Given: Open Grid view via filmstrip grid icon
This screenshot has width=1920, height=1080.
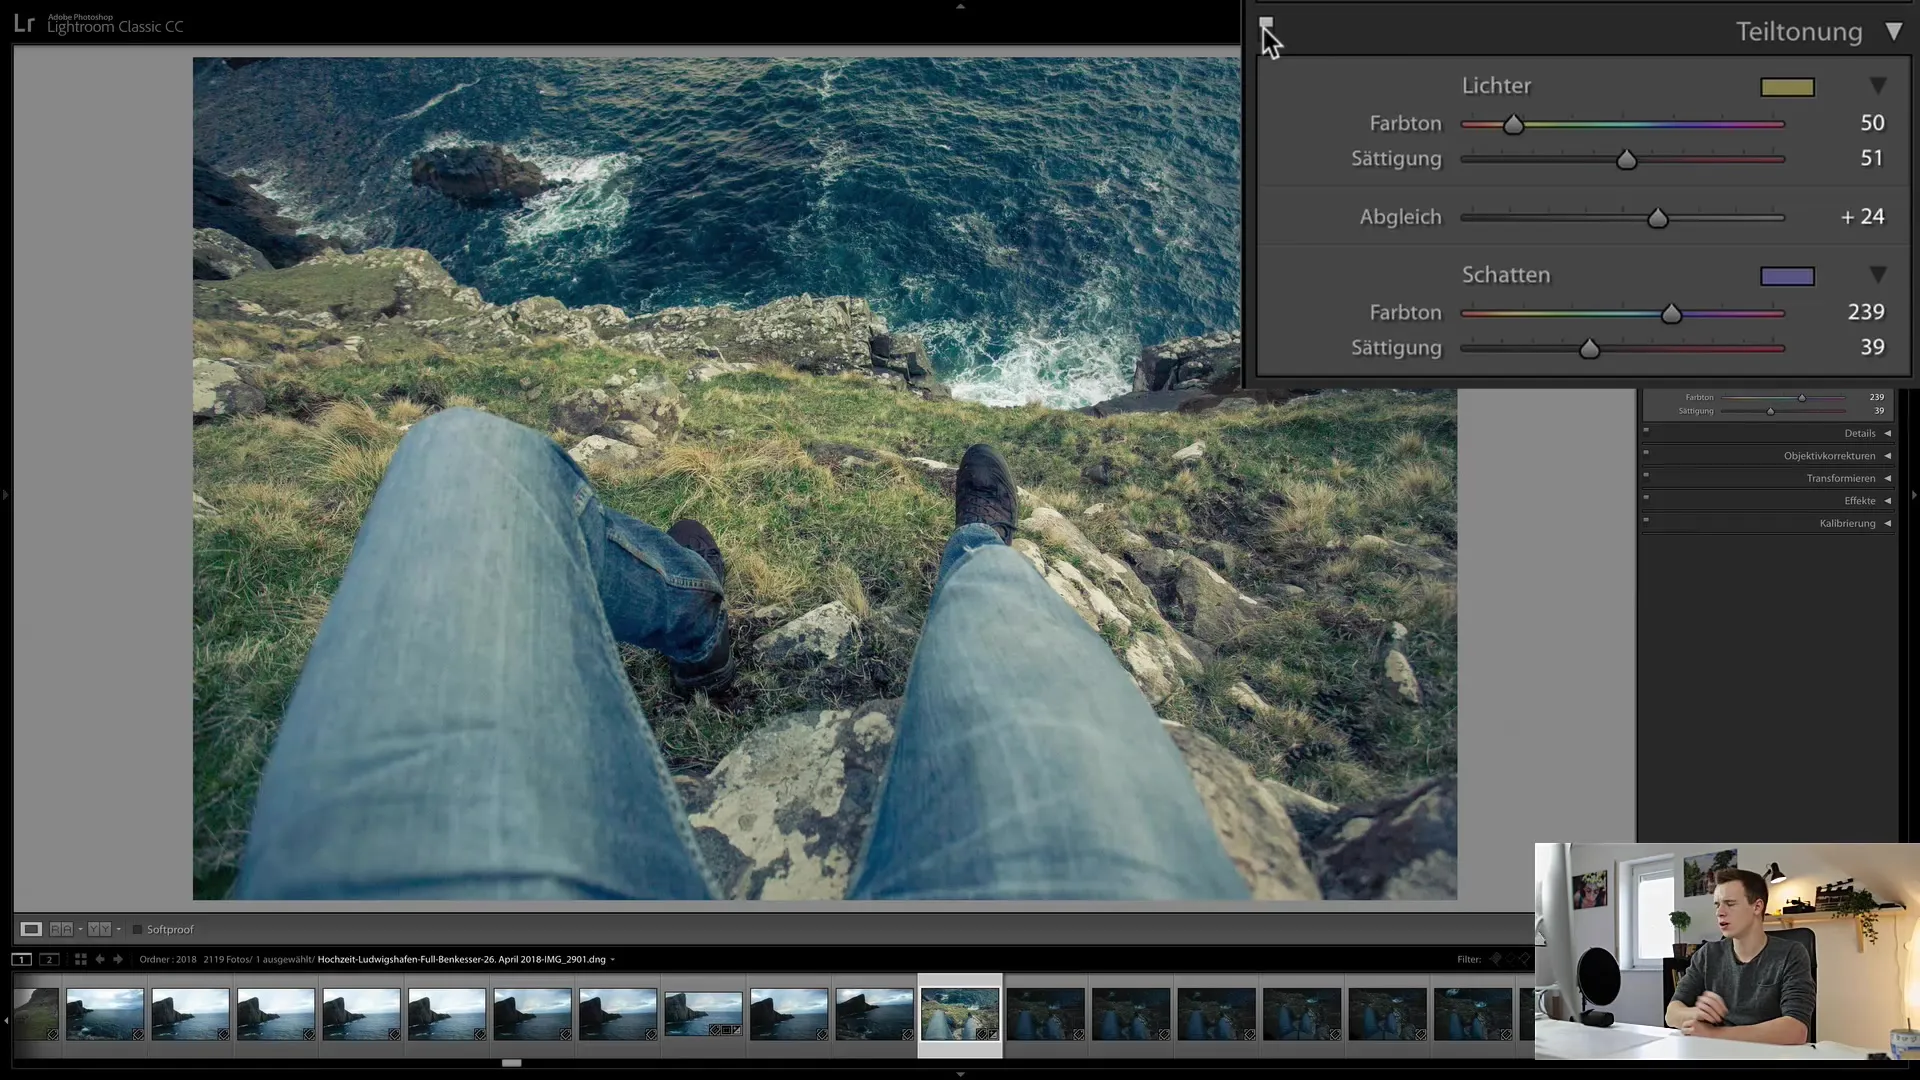Looking at the screenshot, I should click(x=80, y=960).
